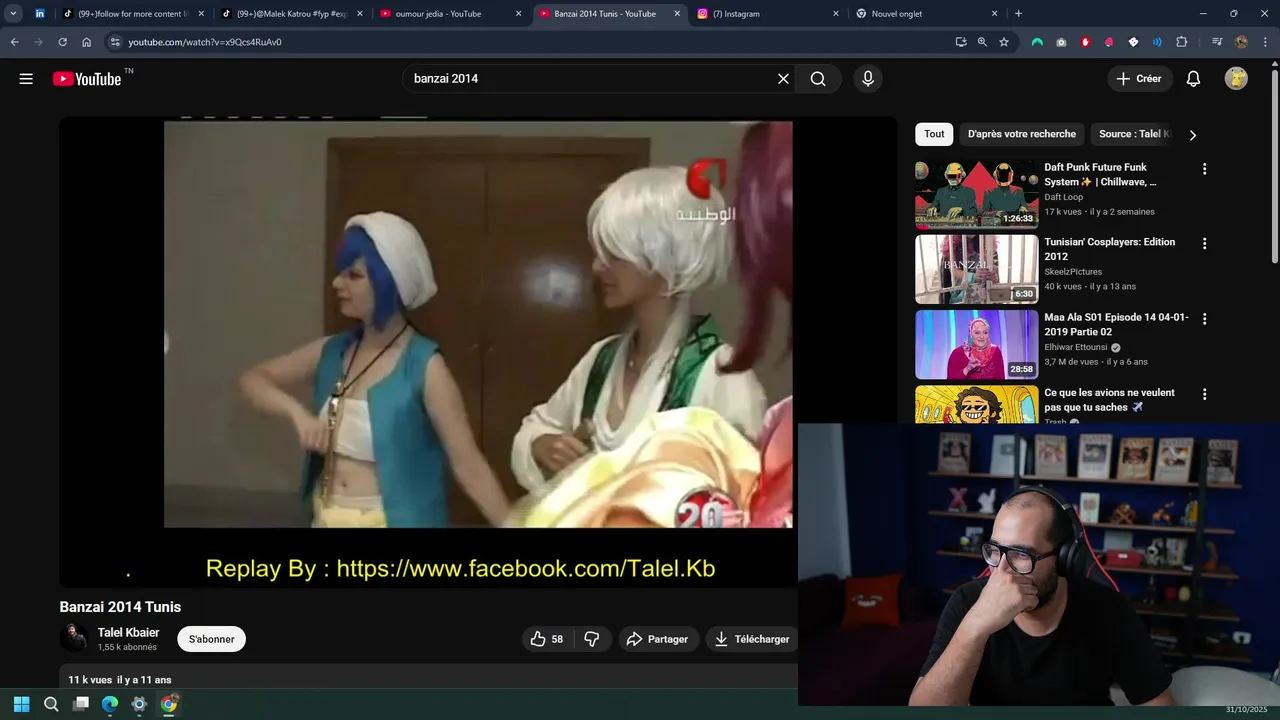This screenshot has height=720, width=1280.
Task: Clear the search box with the X icon
Action: point(783,79)
